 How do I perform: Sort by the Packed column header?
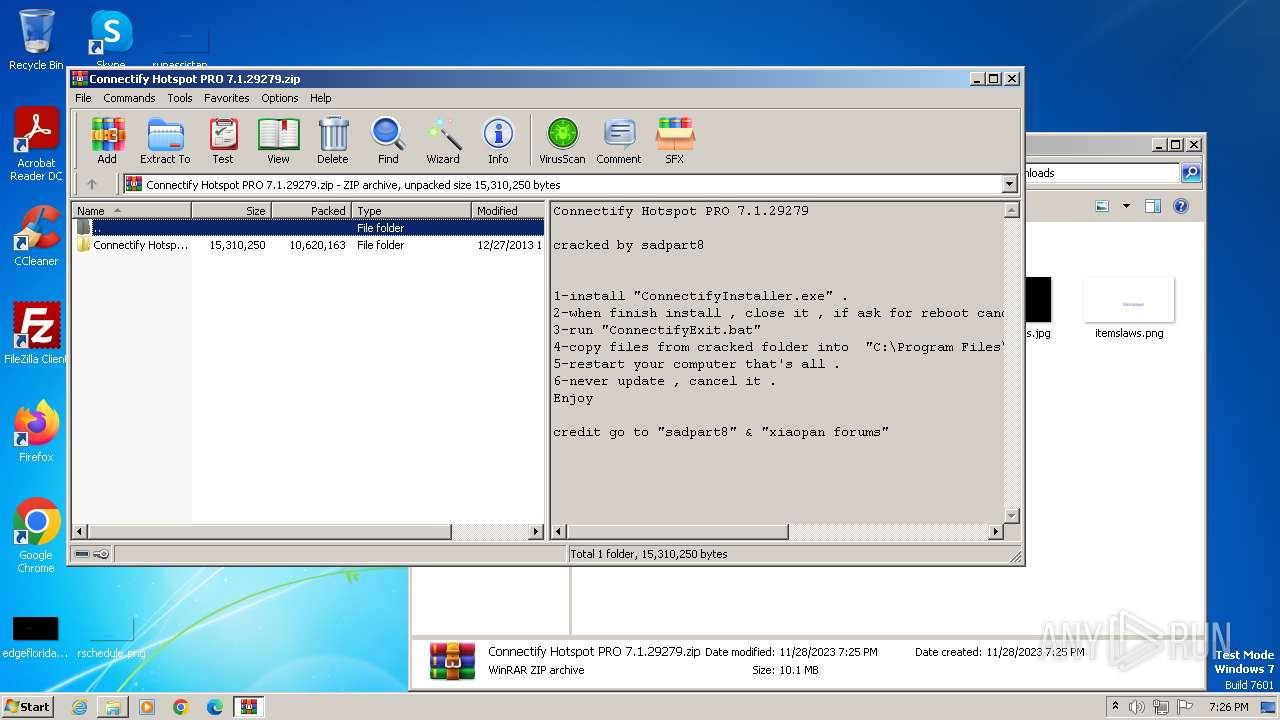tap(311, 210)
